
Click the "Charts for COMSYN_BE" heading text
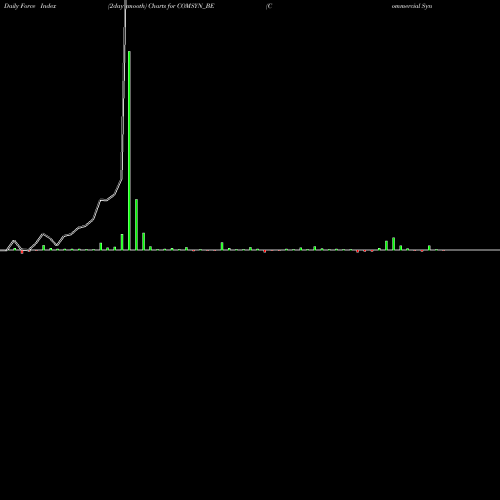pyautogui.click(x=181, y=6)
